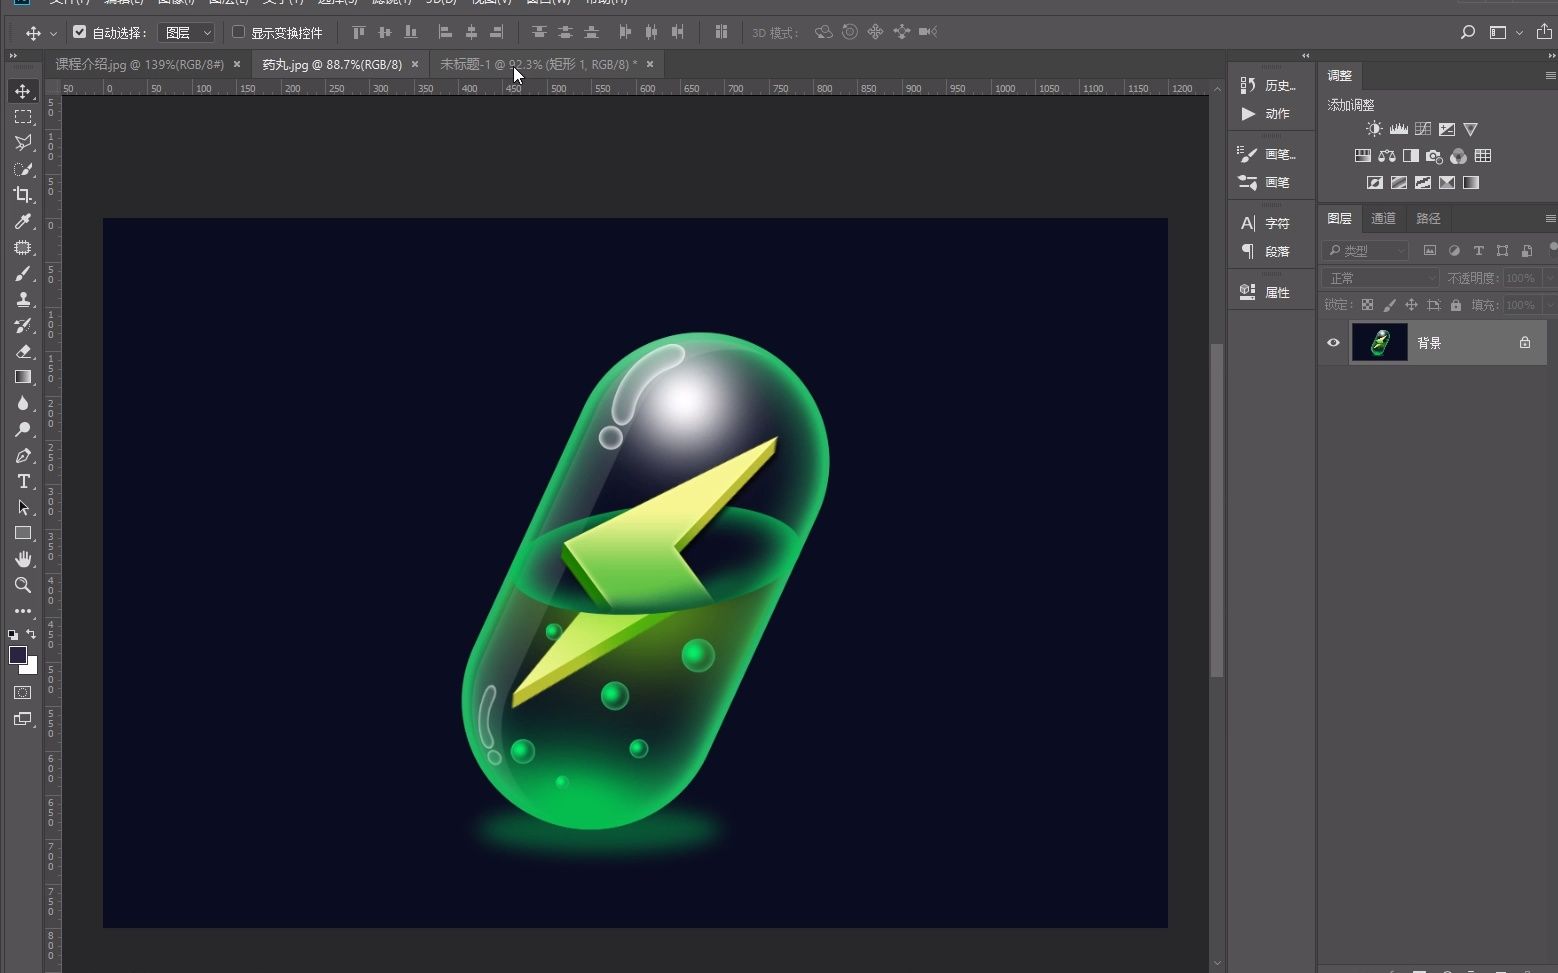This screenshot has height=973, width=1558.
Task: Add a Brightness/Contrast adjustment
Action: (x=1374, y=129)
